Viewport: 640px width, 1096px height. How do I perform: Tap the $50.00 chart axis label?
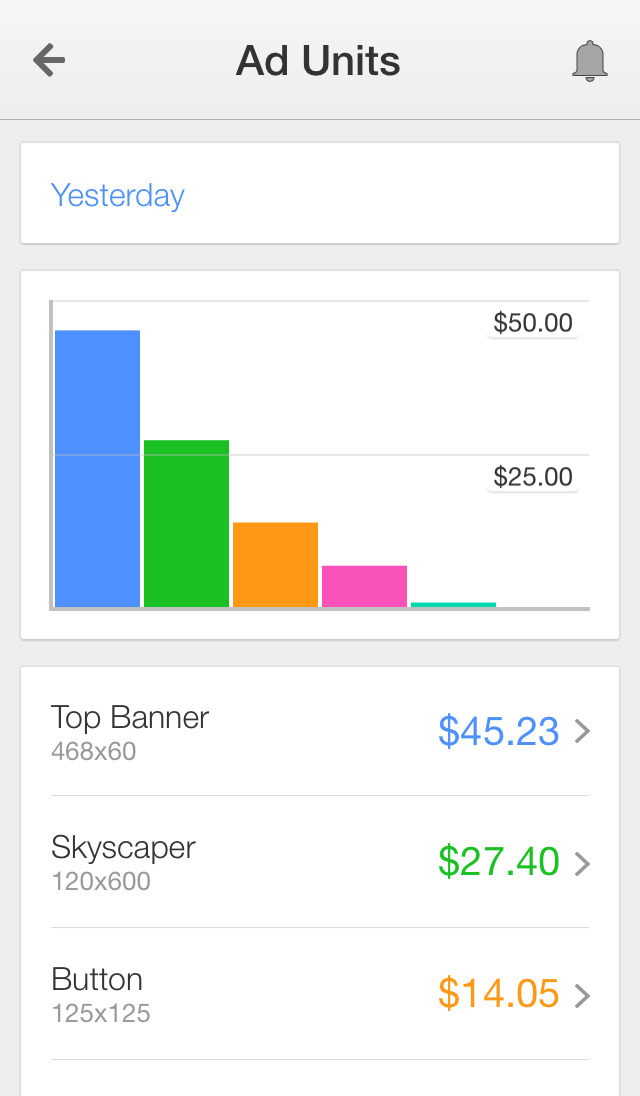point(533,323)
